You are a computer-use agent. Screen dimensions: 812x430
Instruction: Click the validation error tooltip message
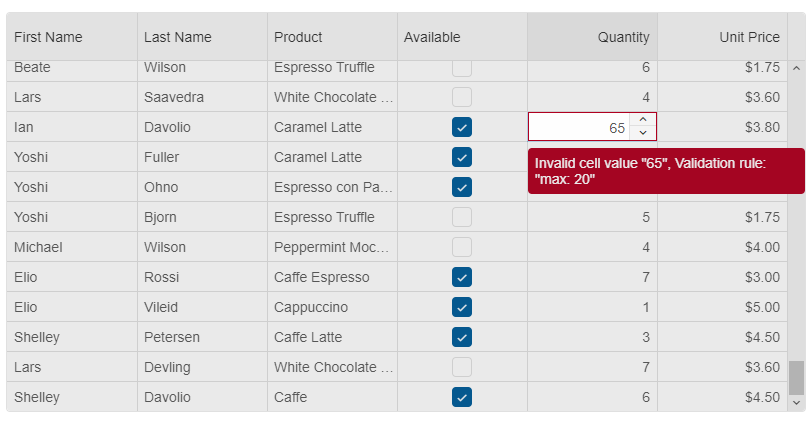click(x=665, y=171)
